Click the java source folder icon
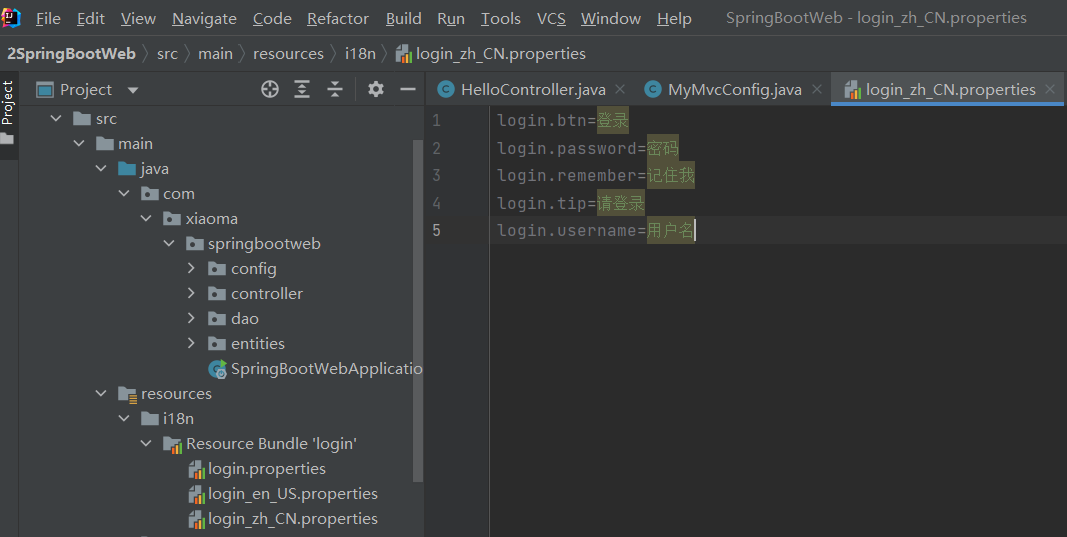The width and height of the screenshot is (1067, 537). click(x=127, y=169)
